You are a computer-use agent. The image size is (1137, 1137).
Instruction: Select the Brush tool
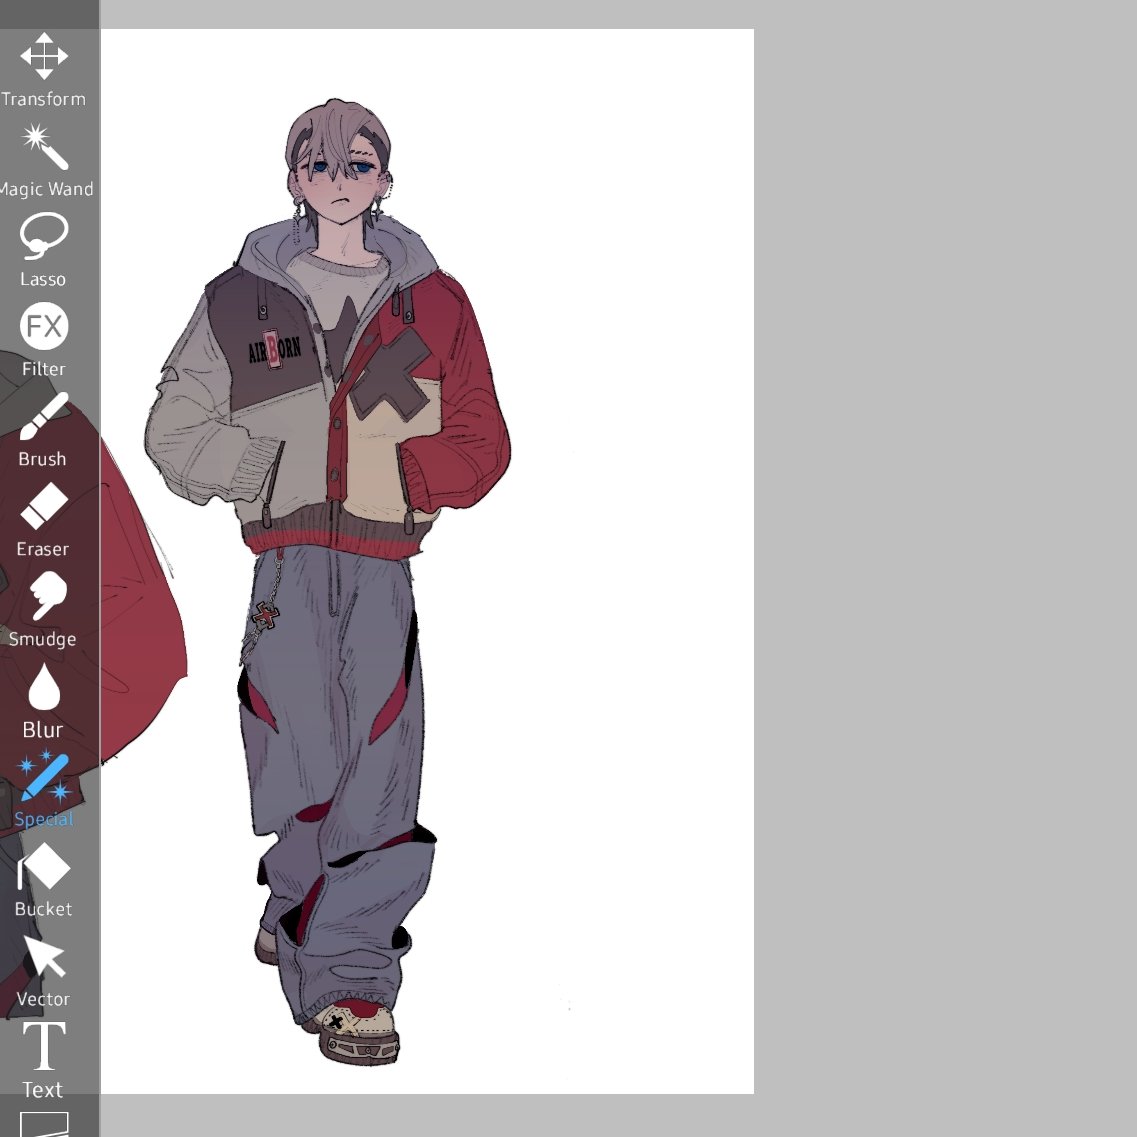pyautogui.click(x=44, y=430)
